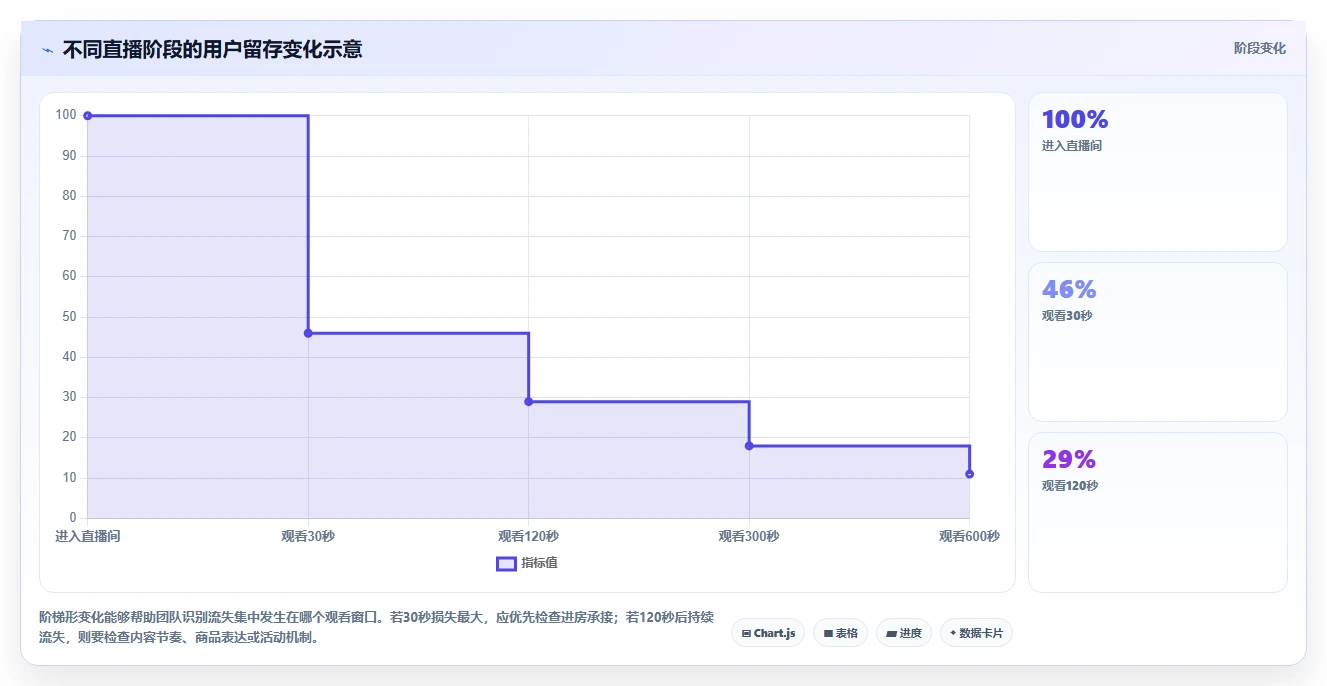This screenshot has height=686, width=1327.
Task: Click the 阶段变化 label in the header
Action: pos(1259,48)
